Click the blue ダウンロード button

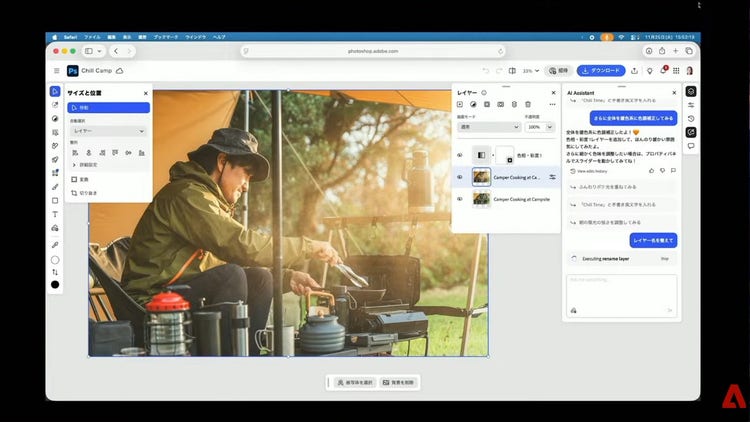point(601,71)
